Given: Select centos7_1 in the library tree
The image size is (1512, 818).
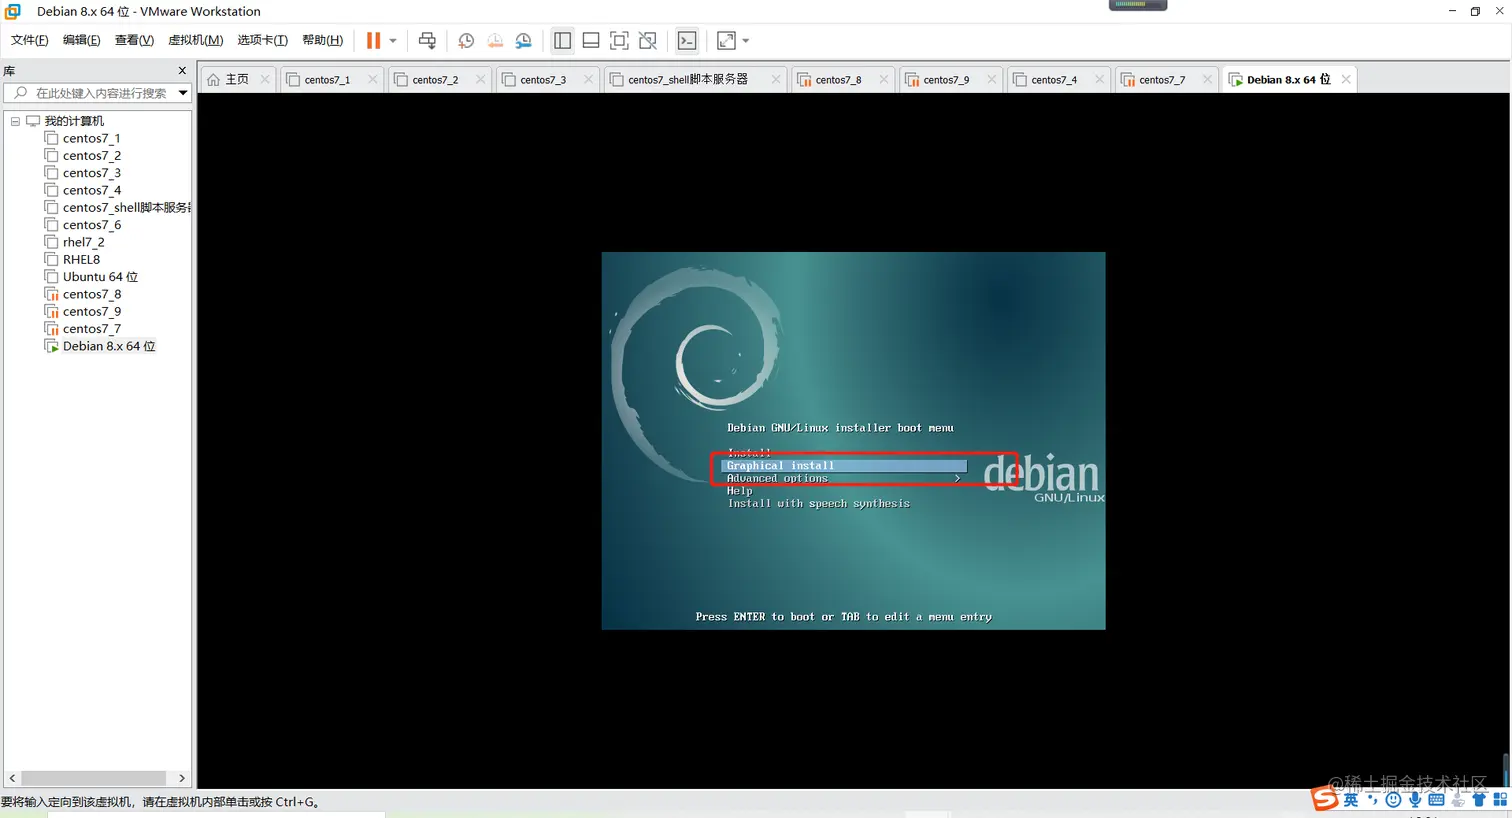Looking at the screenshot, I should point(91,138).
